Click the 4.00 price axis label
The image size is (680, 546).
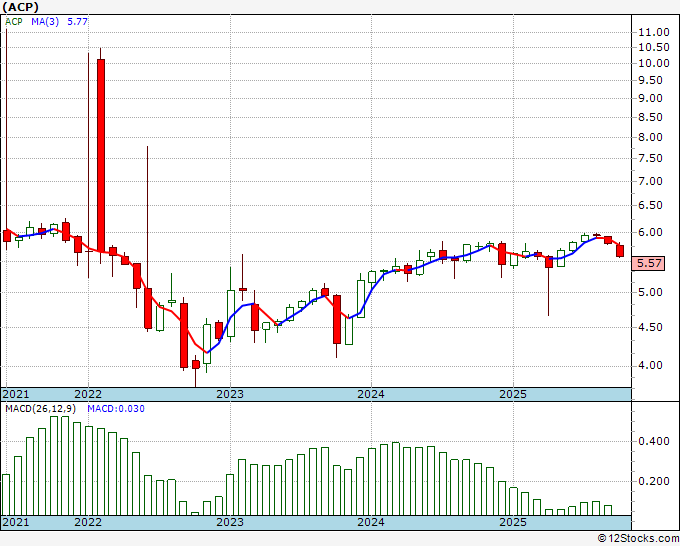650,366
